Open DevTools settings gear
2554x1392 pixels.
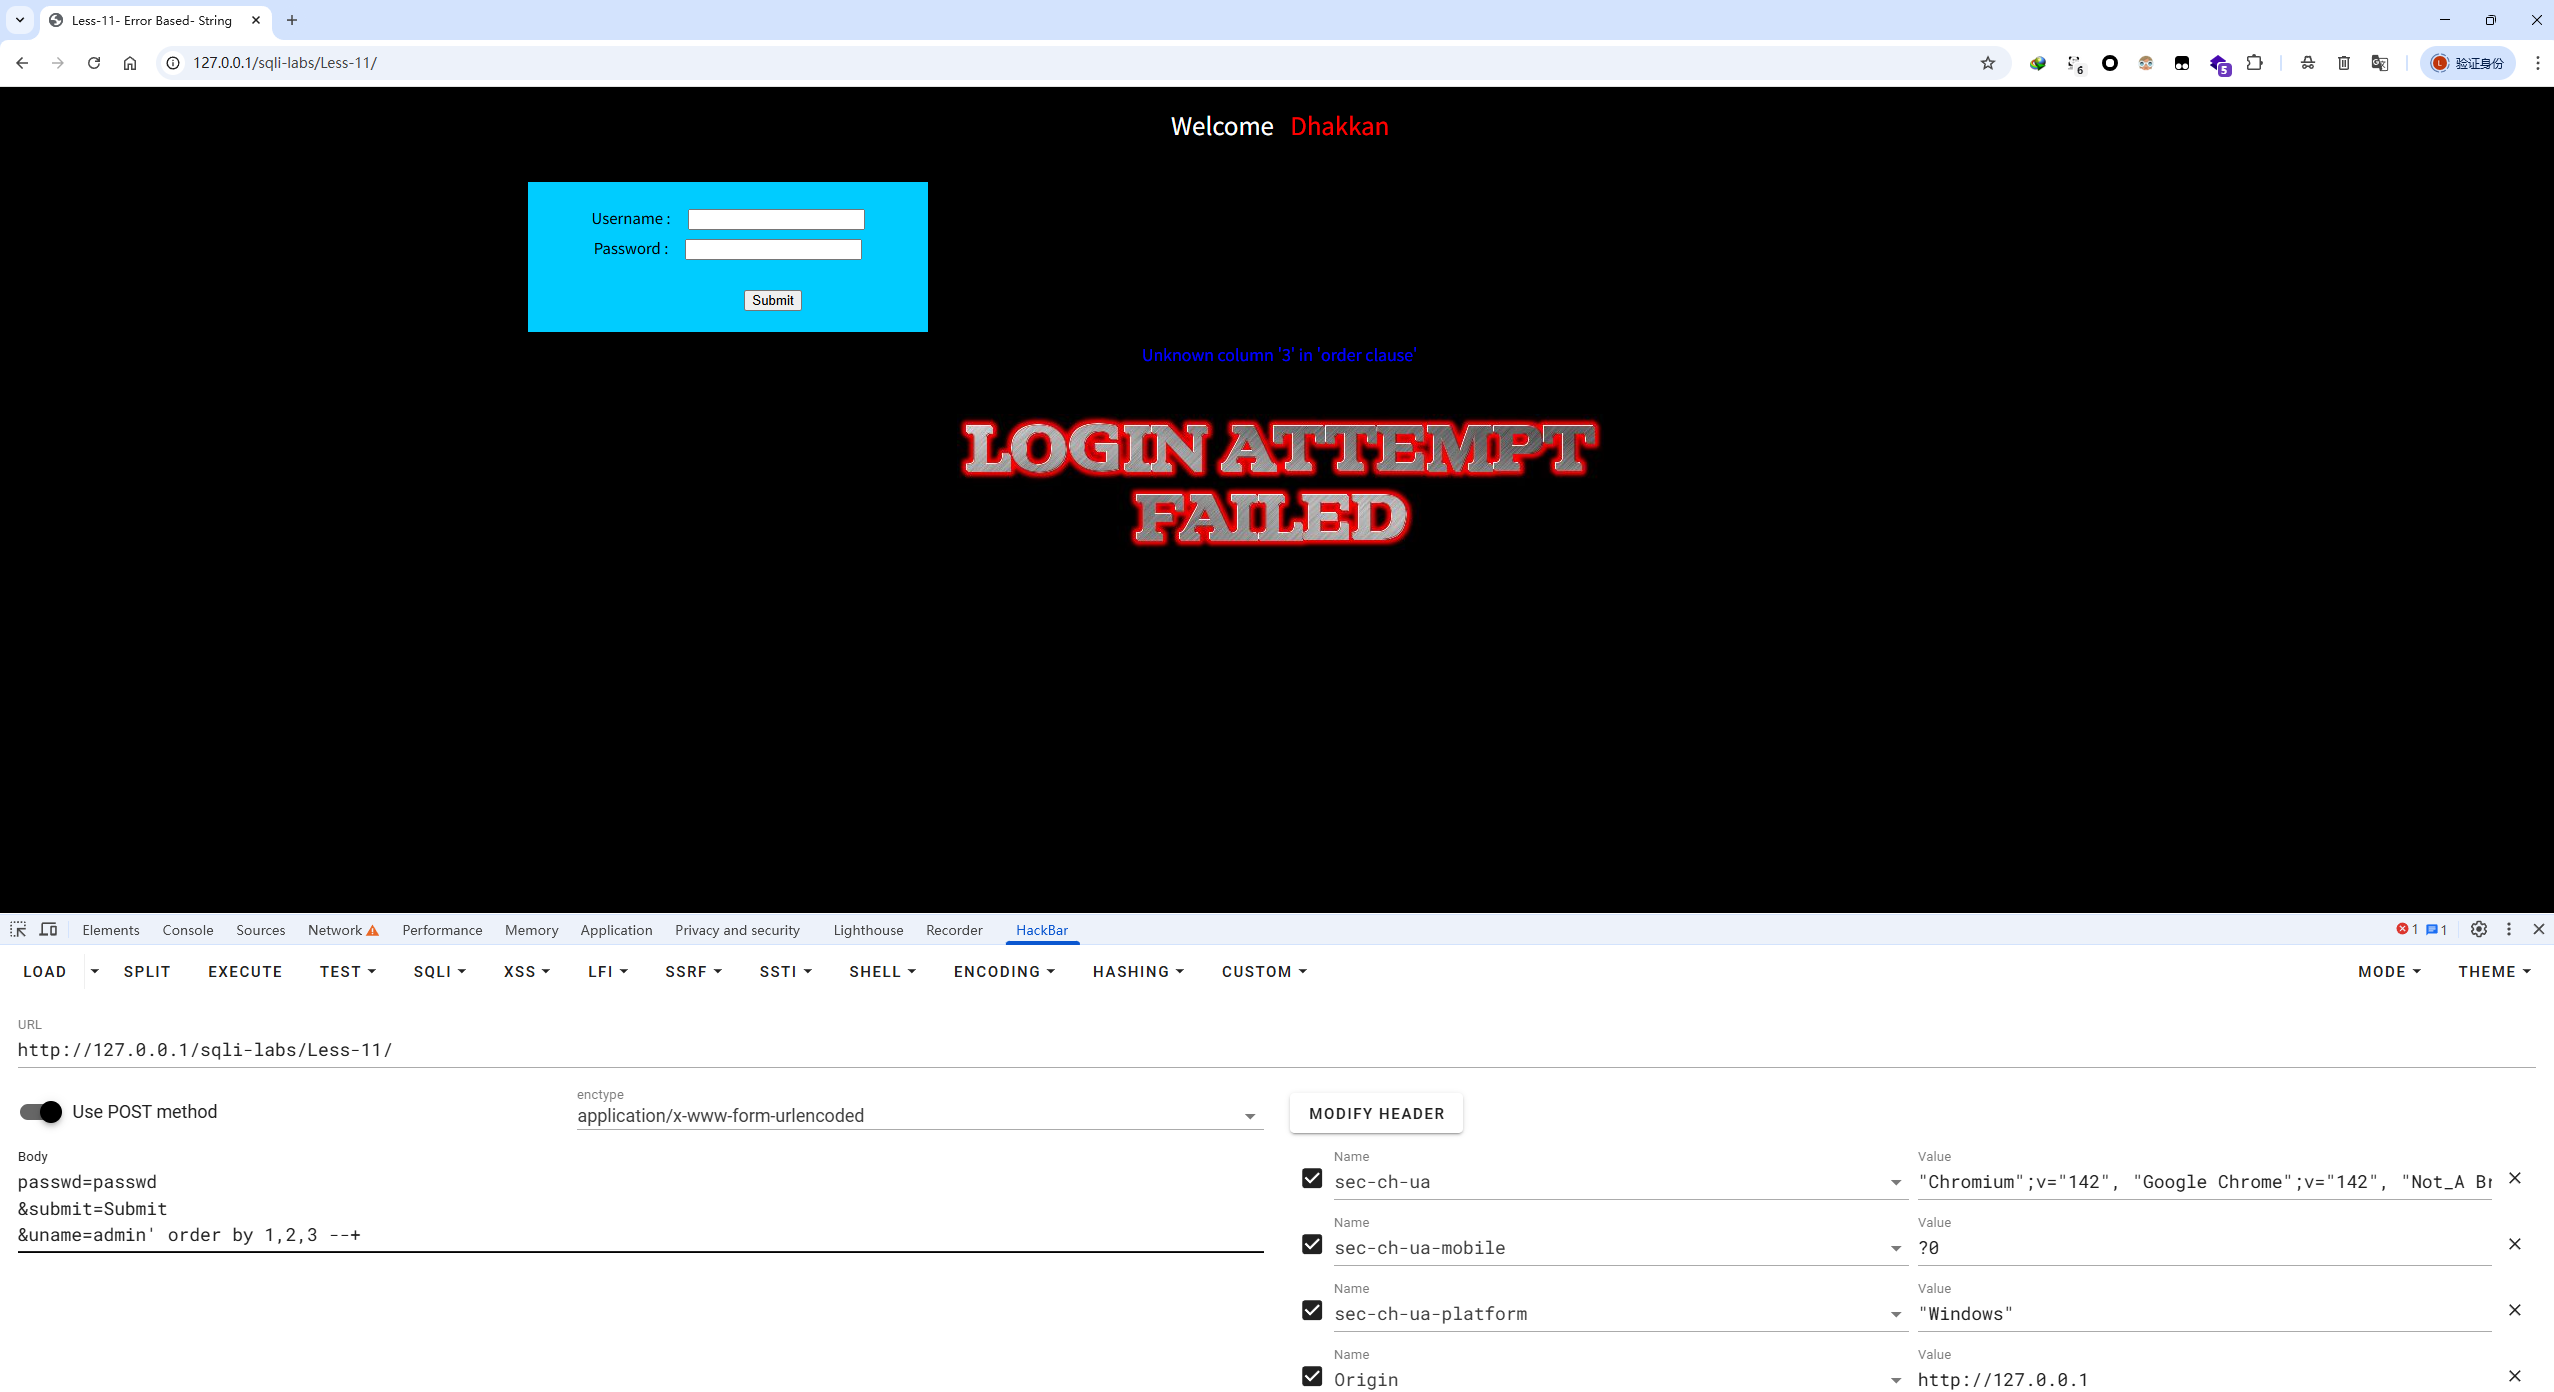click(2478, 929)
